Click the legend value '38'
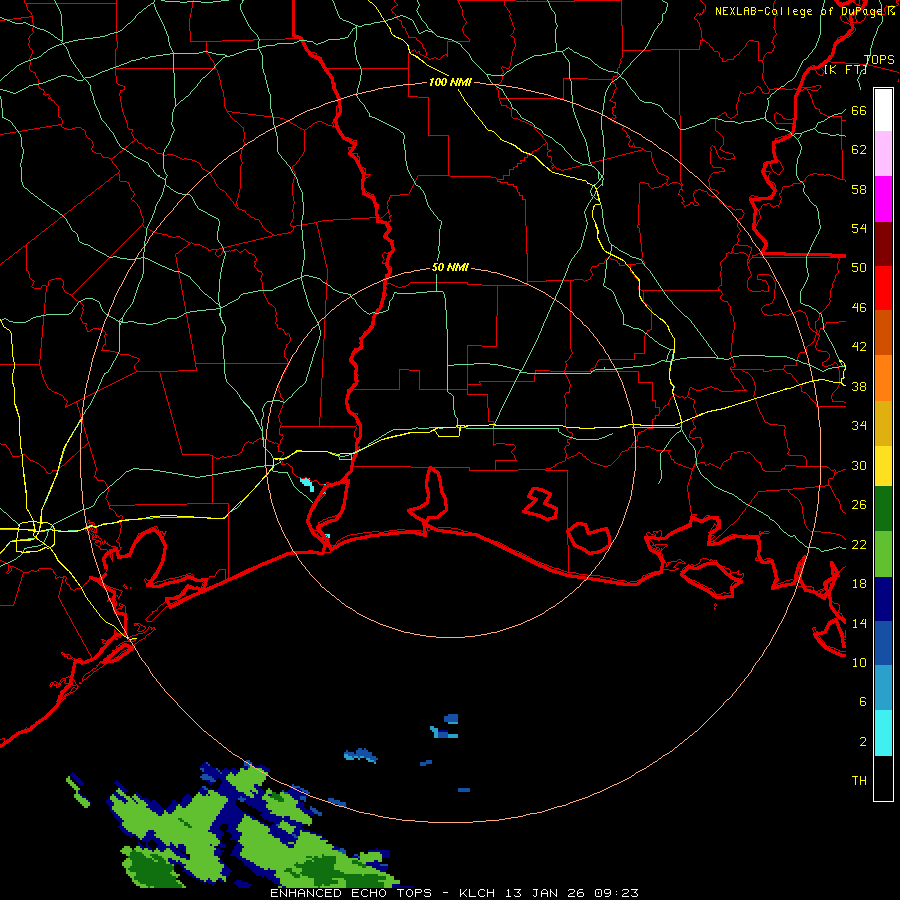The image size is (900, 900). [859, 386]
